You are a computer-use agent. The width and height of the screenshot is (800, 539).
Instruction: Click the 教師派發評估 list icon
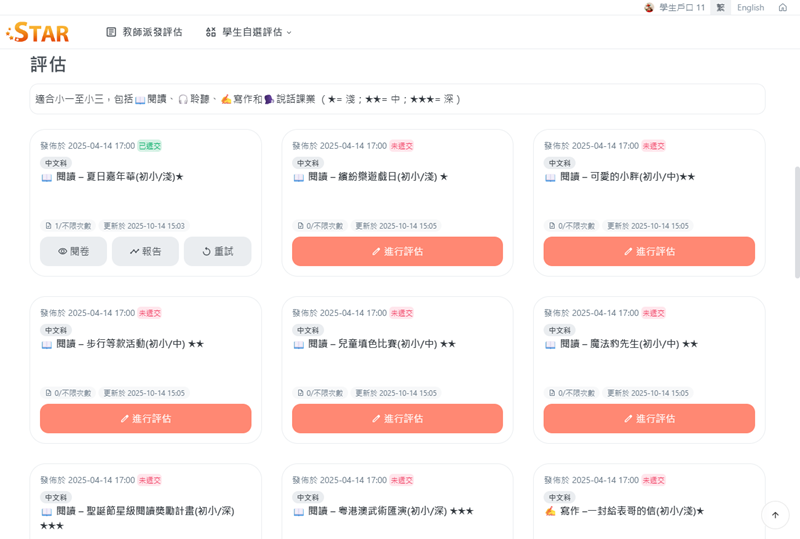[111, 32]
